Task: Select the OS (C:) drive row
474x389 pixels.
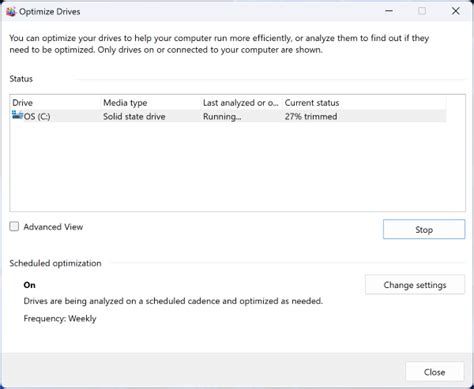Action: 228,116
